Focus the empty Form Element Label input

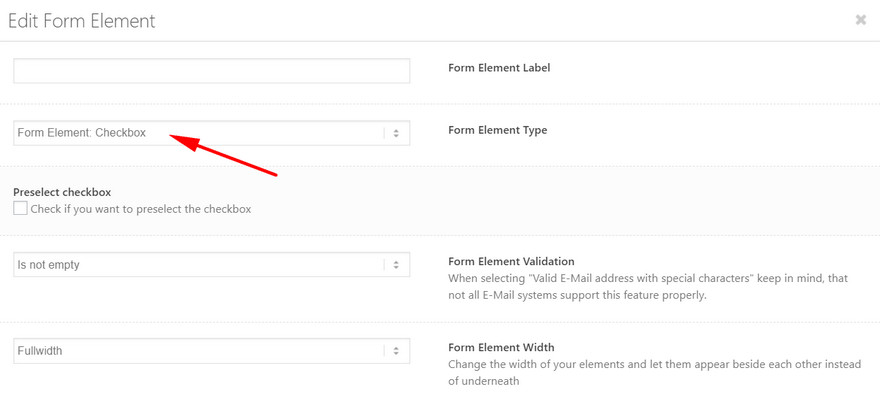click(212, 71)
